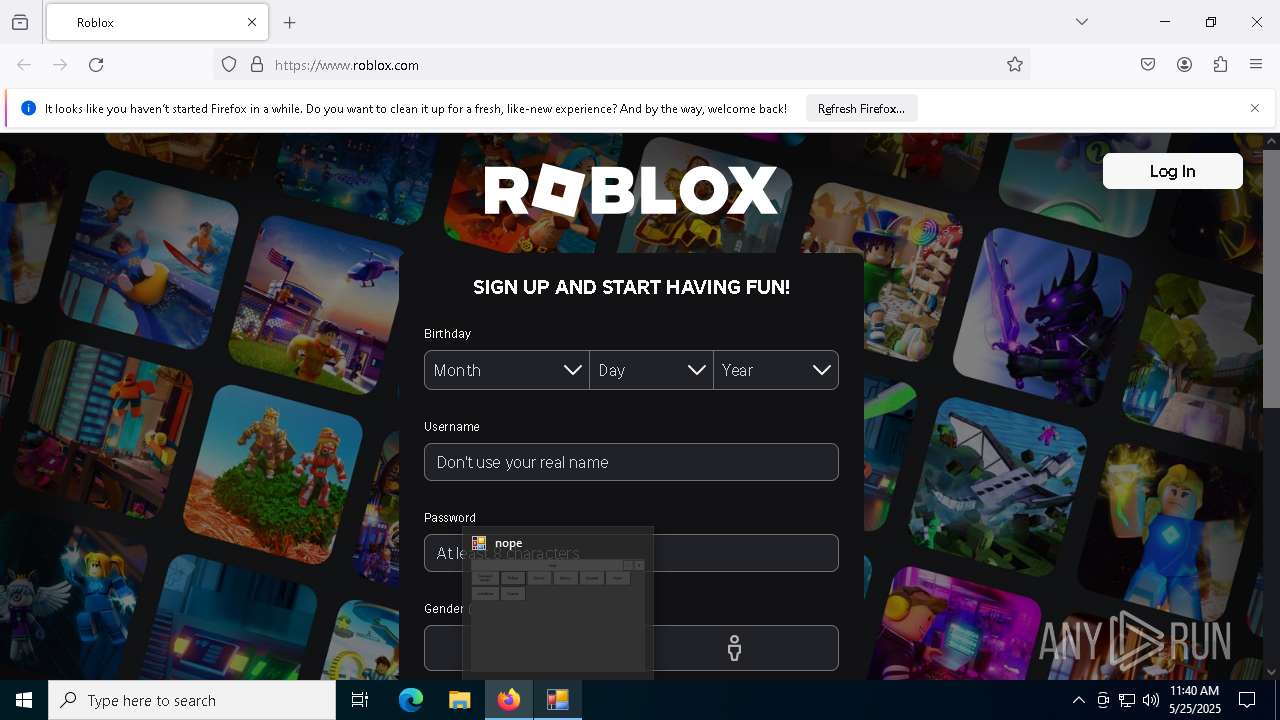This screenshot has height=720, width=1280.
Task: Reload the current page
Action: click(96, 65)
